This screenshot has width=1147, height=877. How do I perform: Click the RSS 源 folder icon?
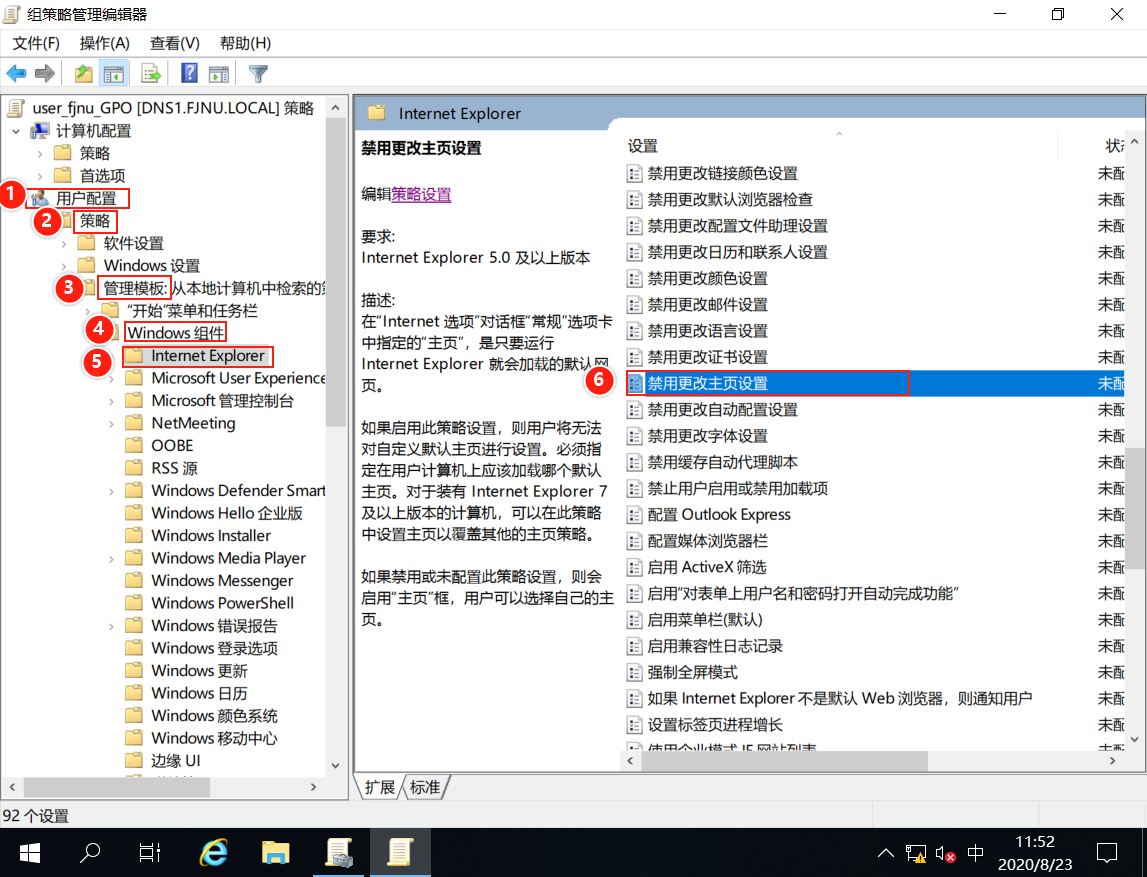pyautogui.click(x=134, y=468)
